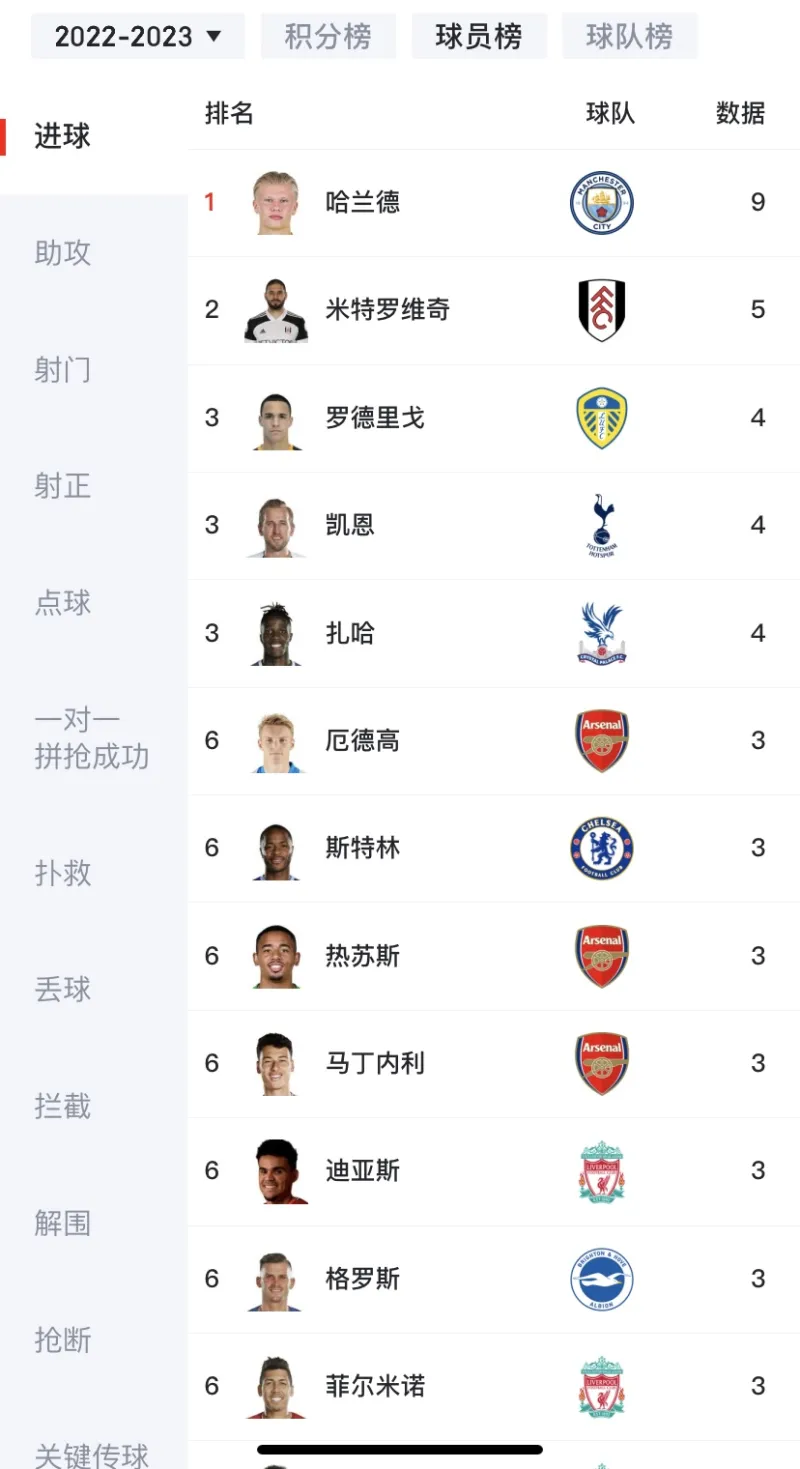Tap Arsenal crest in 厄德高 row
The image size is (800, 1469).
pos(601,741)
